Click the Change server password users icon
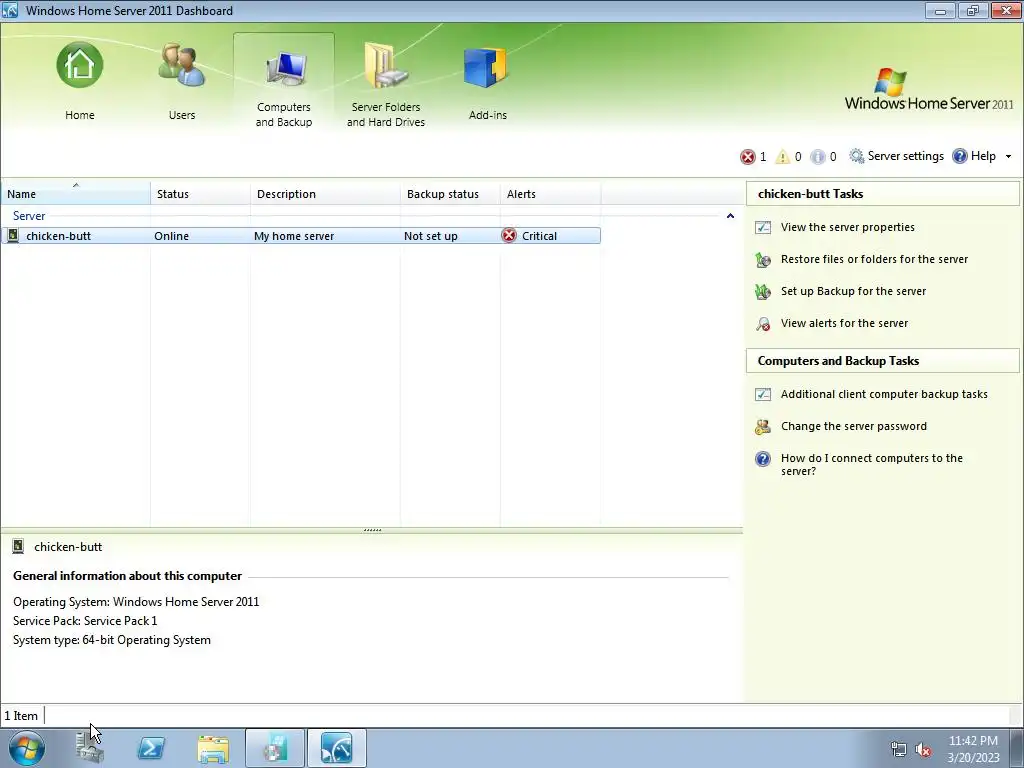1024x768 pixels. [x=763, y=427]
